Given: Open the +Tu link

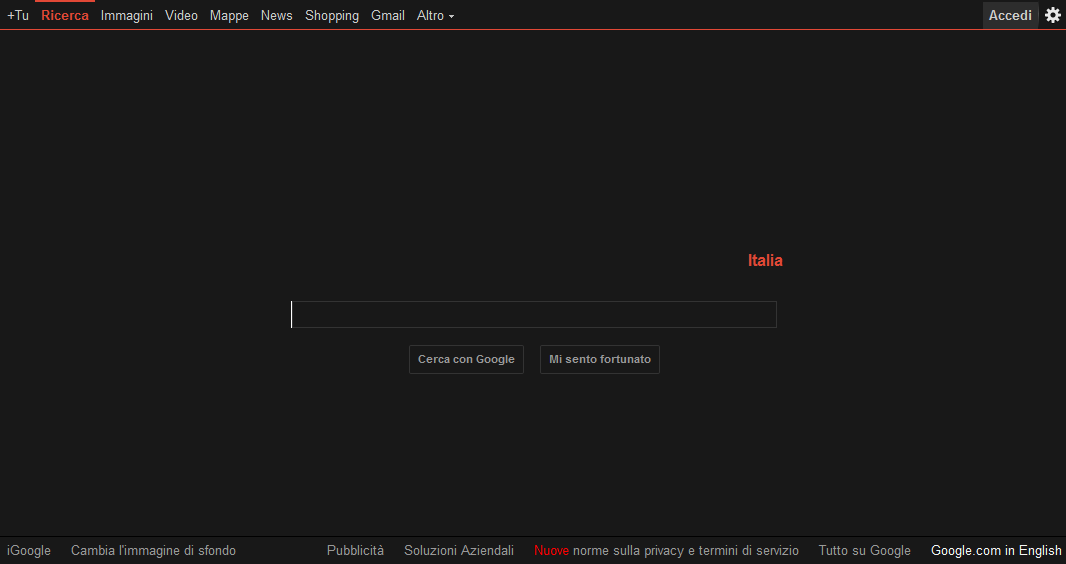Looking at the screenshot, I should pos(18,15).
